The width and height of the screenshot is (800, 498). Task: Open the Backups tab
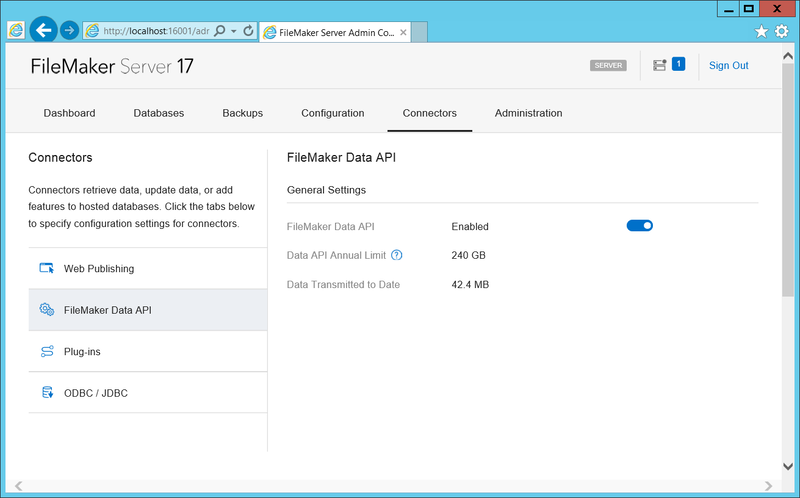coord(242,113)
